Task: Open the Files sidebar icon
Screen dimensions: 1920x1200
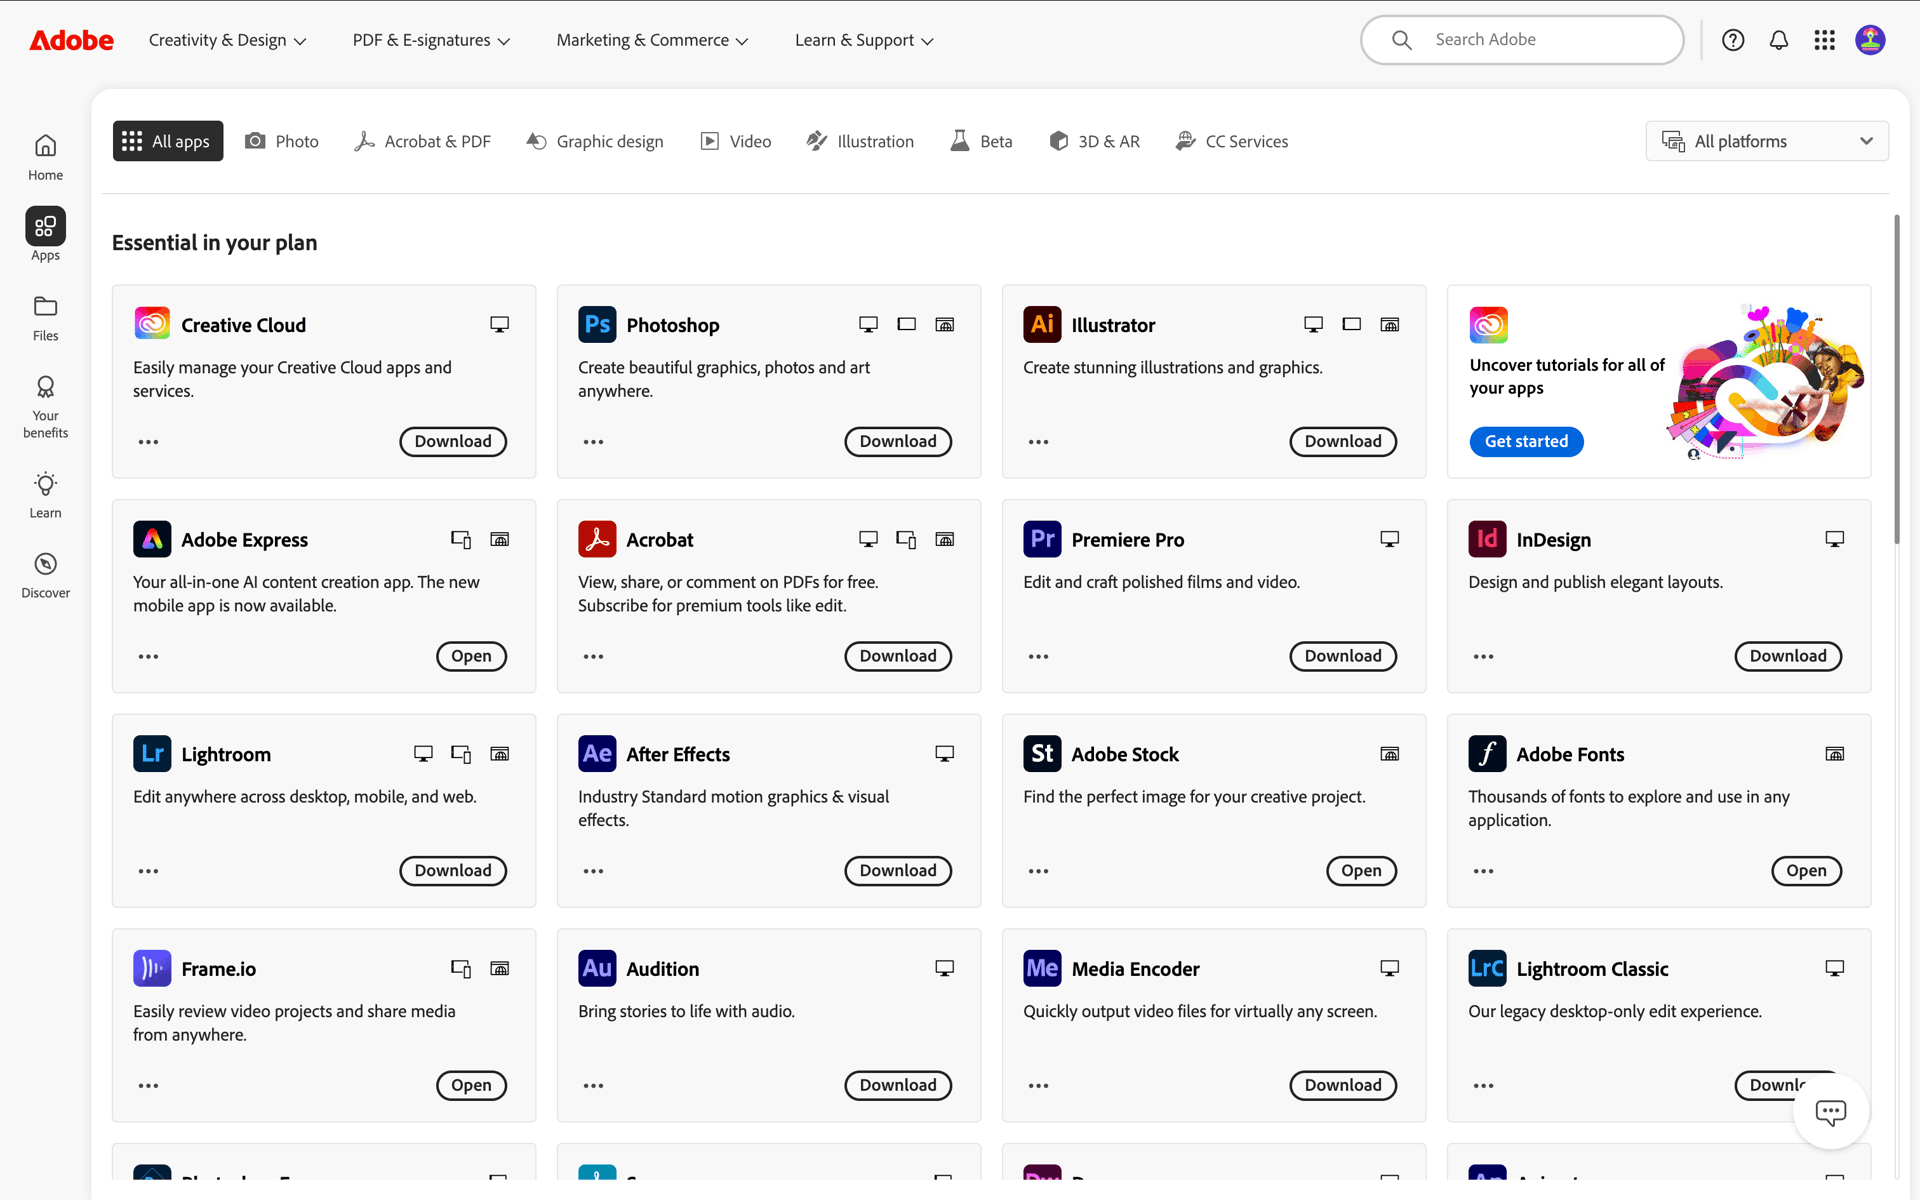Action: pos(45,318)
